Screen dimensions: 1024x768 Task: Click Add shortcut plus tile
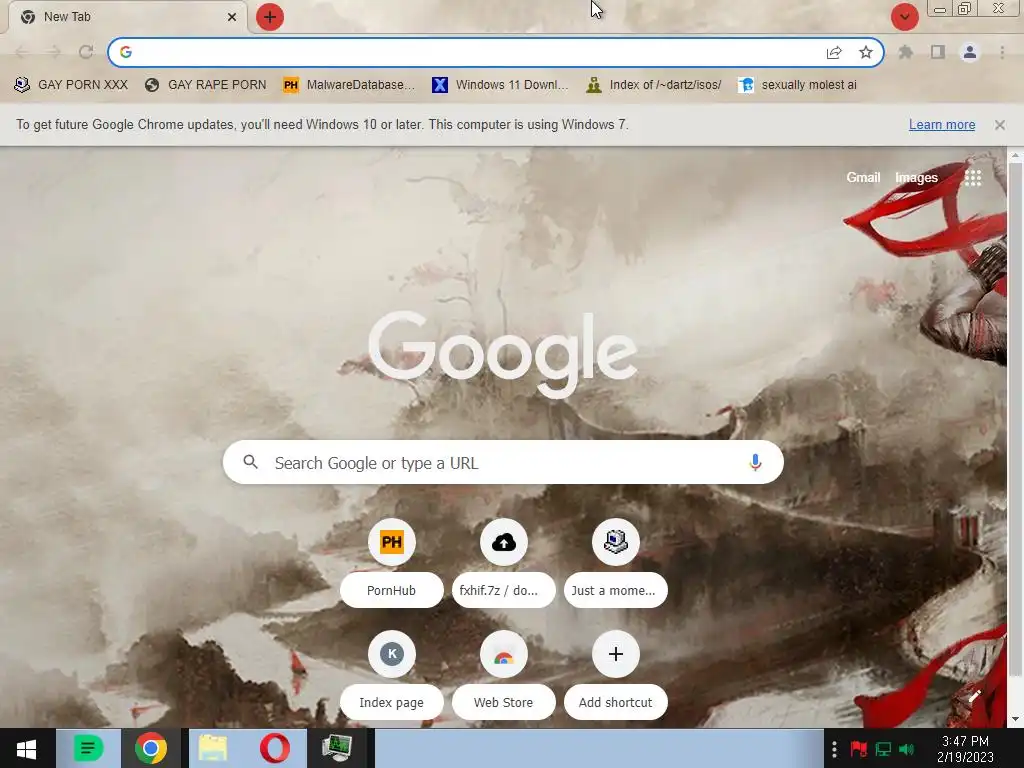(x=616, y=676)
